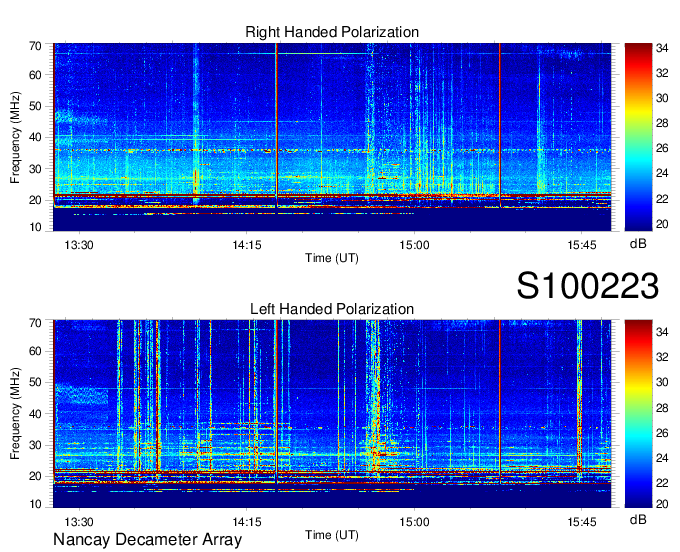Click the S100223 observation label
Image resolution: width=680 pixels, height=552 pixels.
(x=588, y=286)
